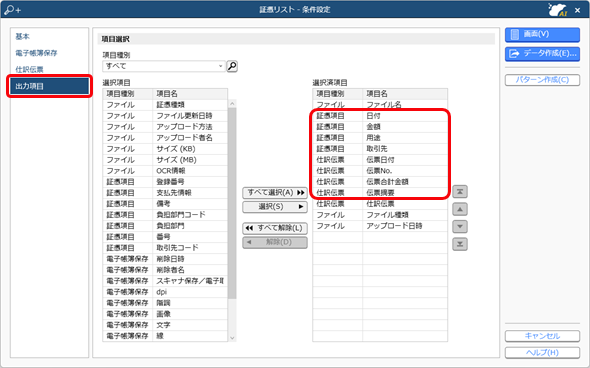Click the 選択(S) button
Screen dimensions: 590x368
(275, 207)
